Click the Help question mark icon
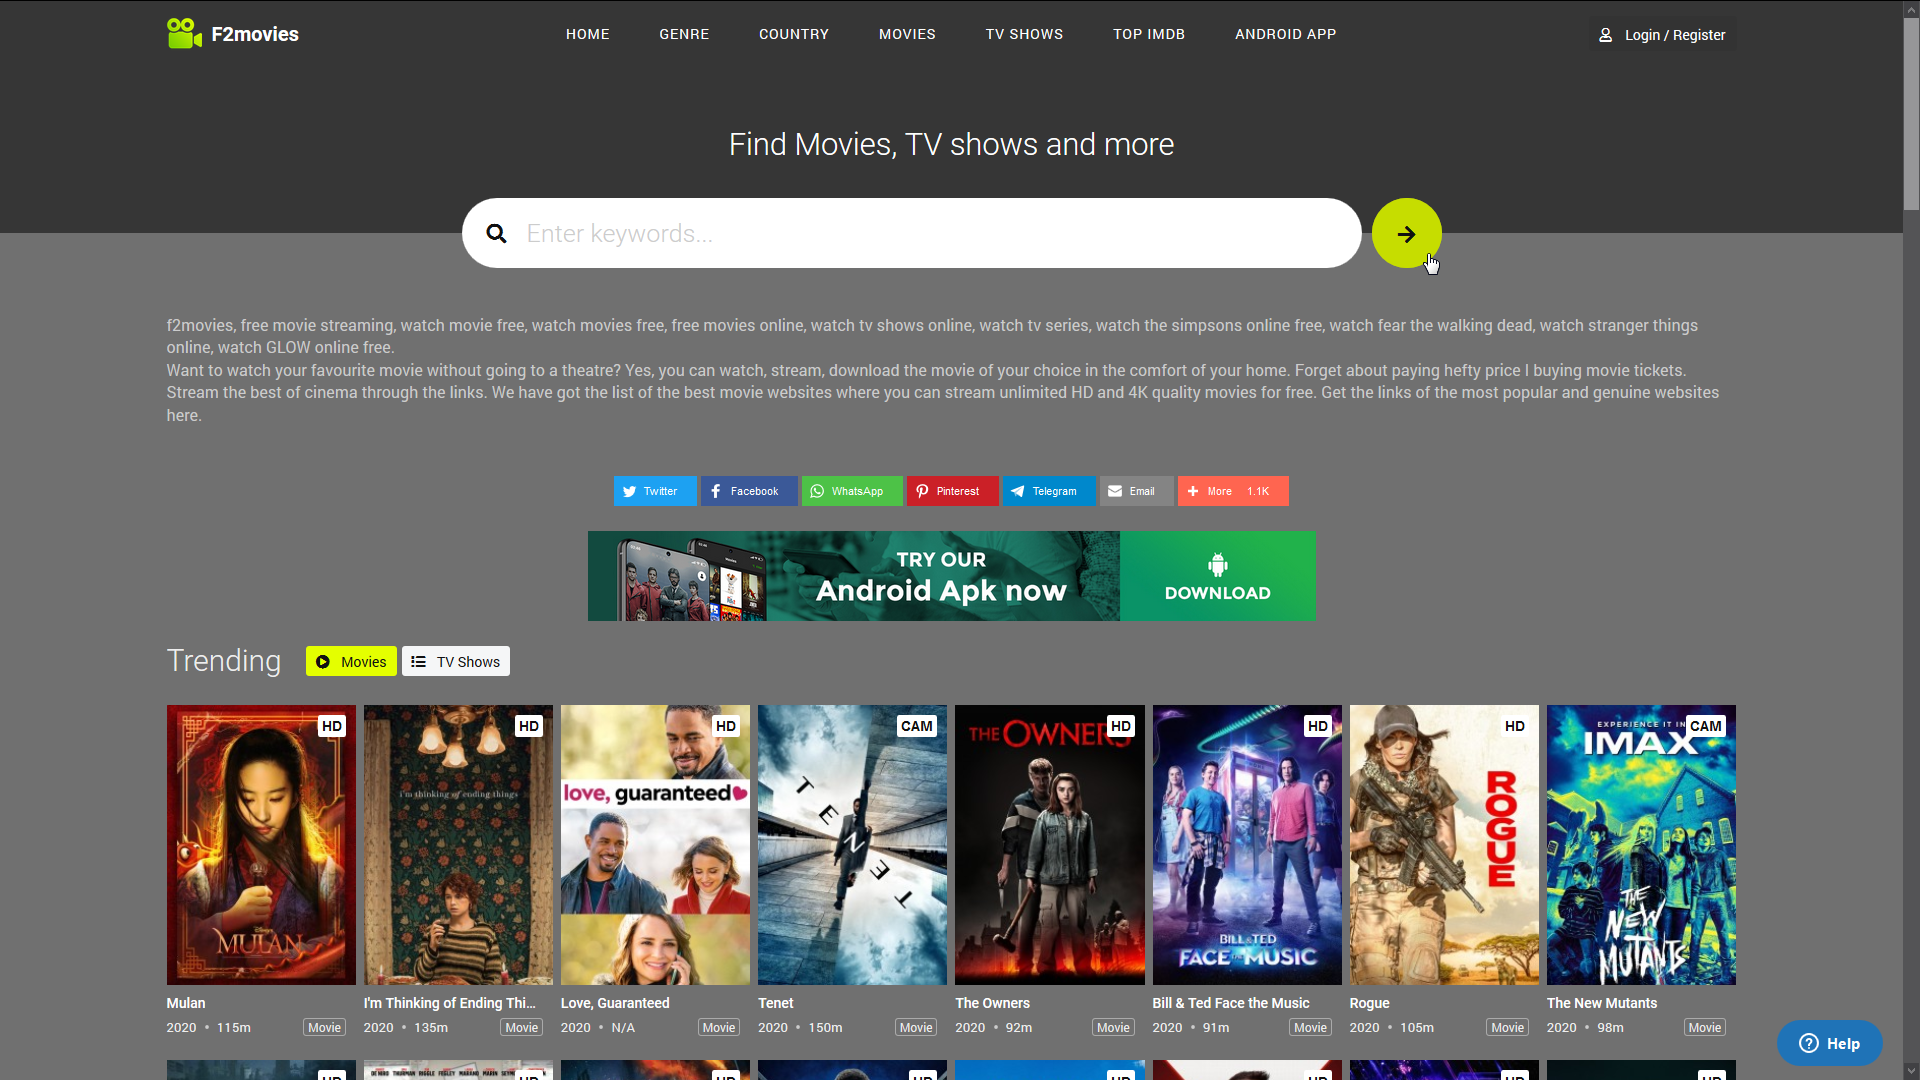 [1808, 1043]
